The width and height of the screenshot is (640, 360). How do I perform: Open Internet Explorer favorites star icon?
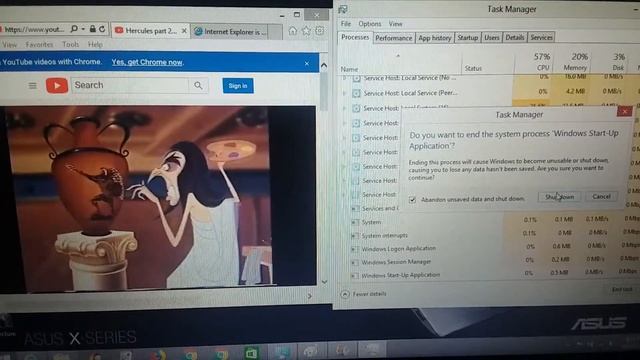click(306, 31)
